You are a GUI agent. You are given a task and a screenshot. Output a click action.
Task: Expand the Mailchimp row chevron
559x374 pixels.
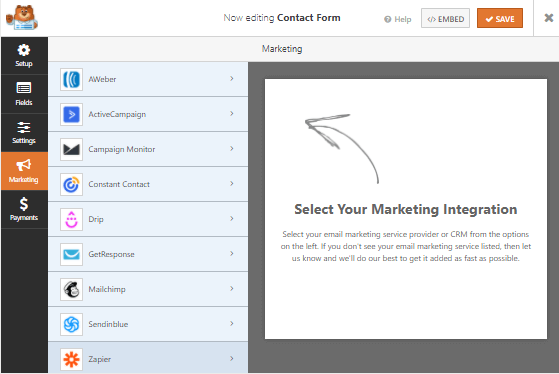pyautogui.click(x=232, y=288)
